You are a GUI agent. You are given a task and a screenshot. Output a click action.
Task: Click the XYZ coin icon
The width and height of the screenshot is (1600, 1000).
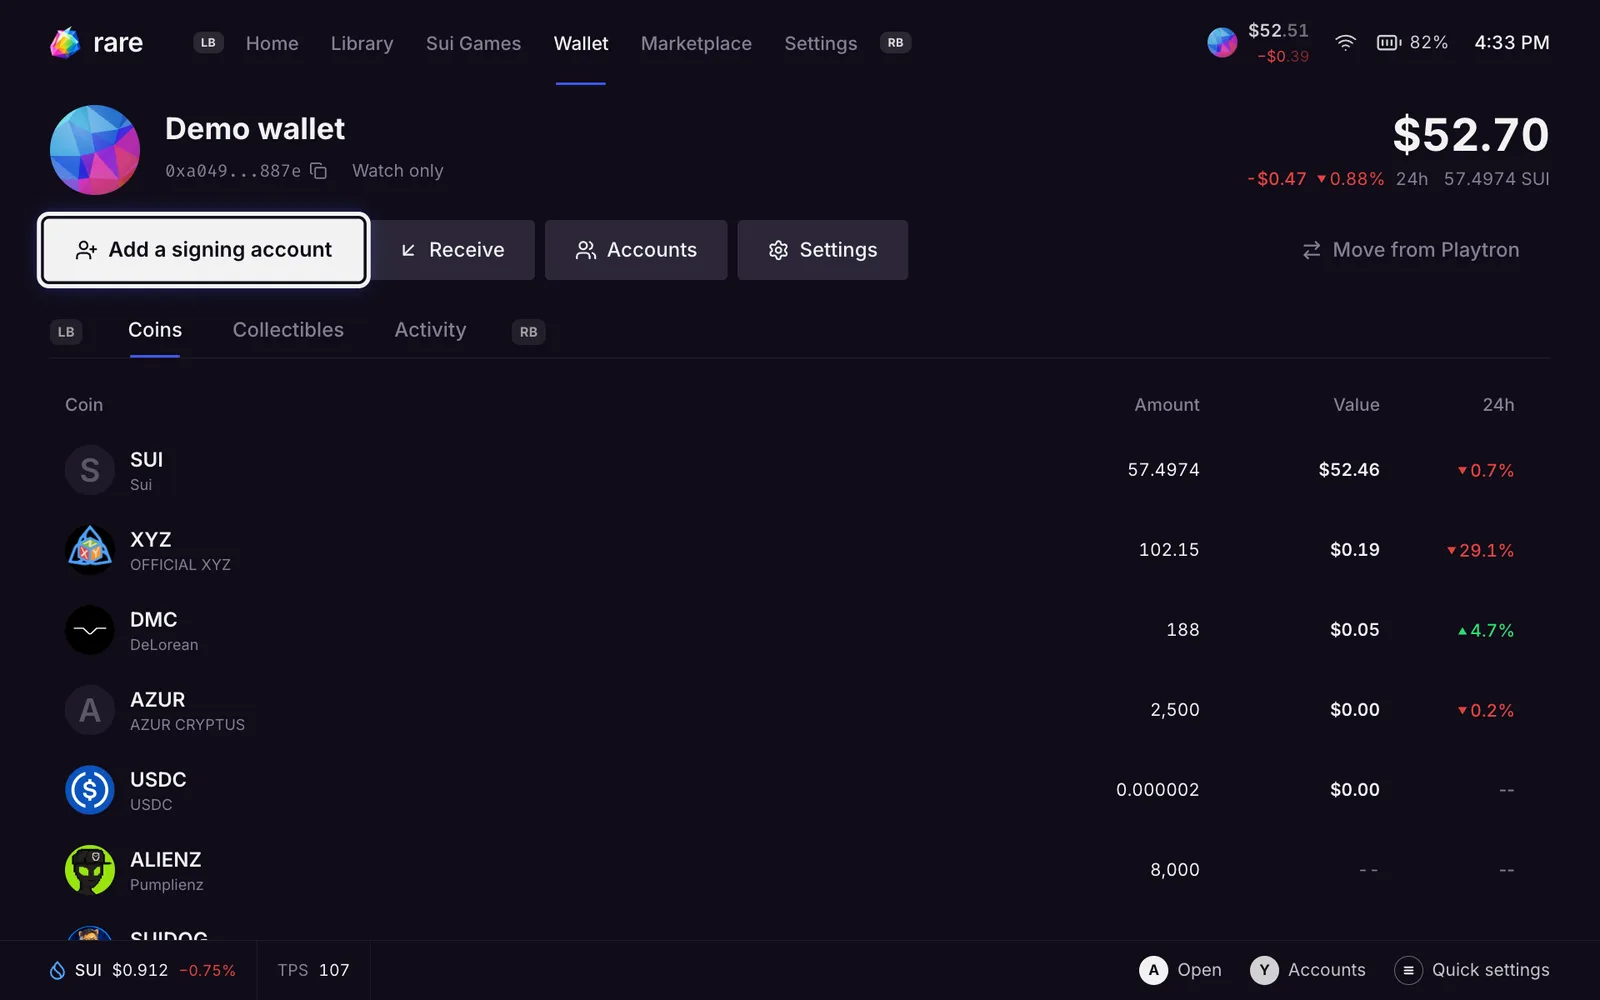pos(90,550)
